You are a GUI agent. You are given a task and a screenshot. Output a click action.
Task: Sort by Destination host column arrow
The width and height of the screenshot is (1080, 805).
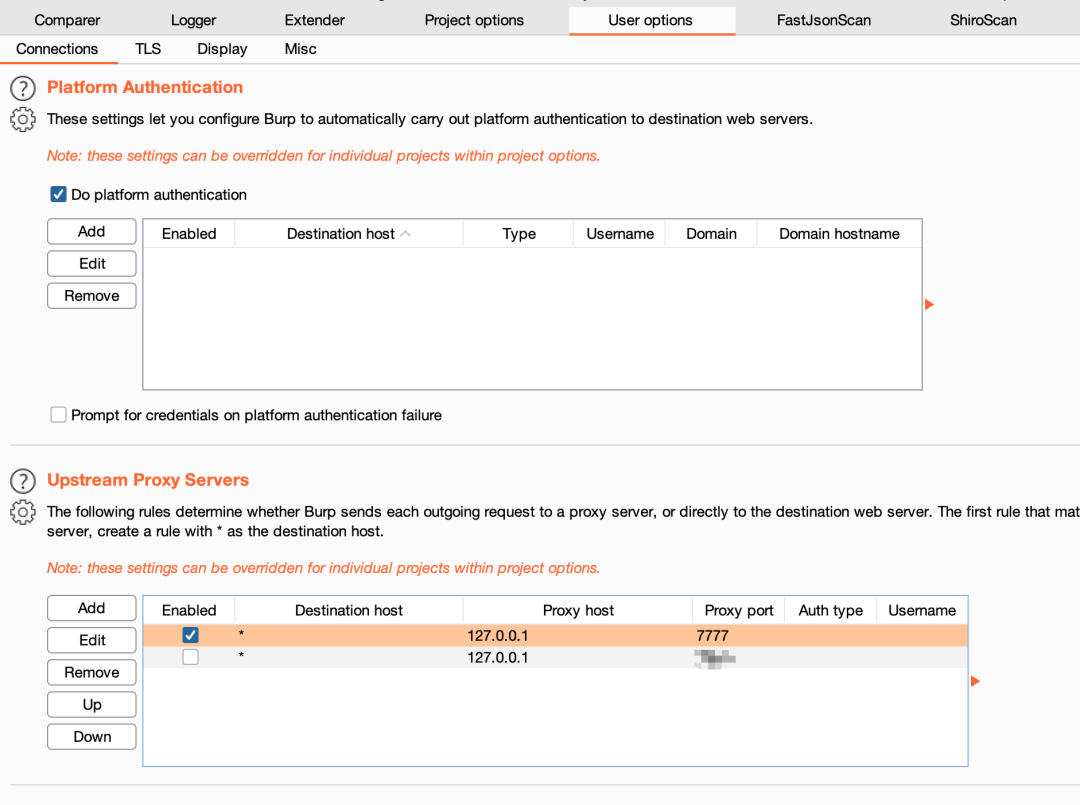(x=405, y=234)
